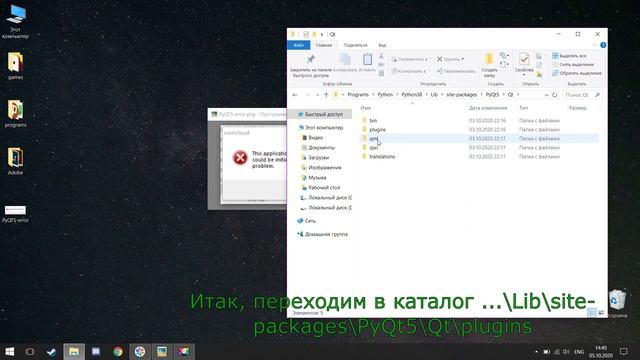Open Документы in navigation pane
Screen dimensions: 640x360
click(x=318, y=147)
